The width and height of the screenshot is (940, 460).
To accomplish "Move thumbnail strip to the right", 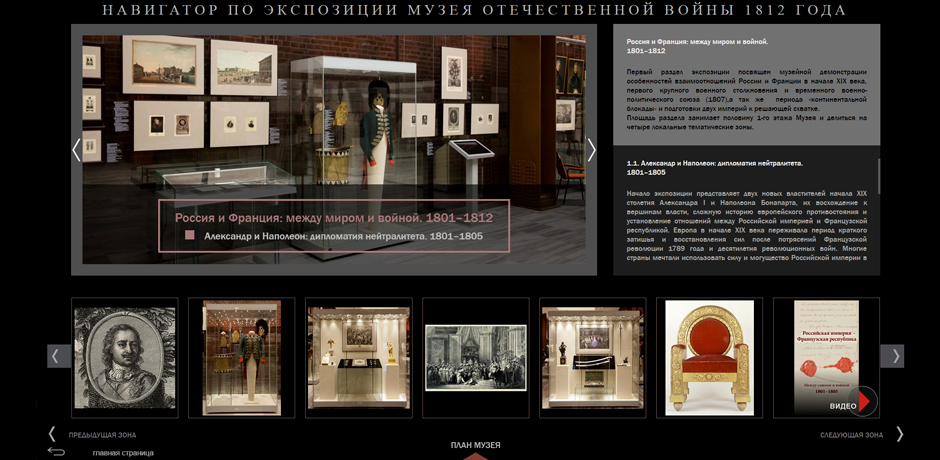I will (892, 356).
